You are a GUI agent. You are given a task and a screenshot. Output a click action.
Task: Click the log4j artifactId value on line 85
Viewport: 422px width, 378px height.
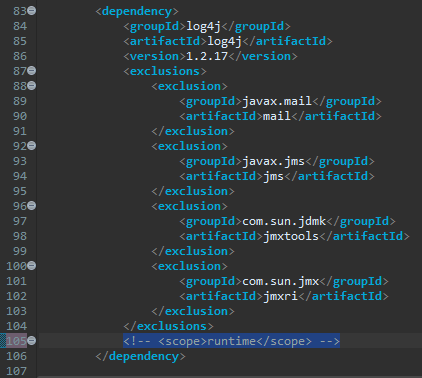pyautogui.click(x=224, y=41)
